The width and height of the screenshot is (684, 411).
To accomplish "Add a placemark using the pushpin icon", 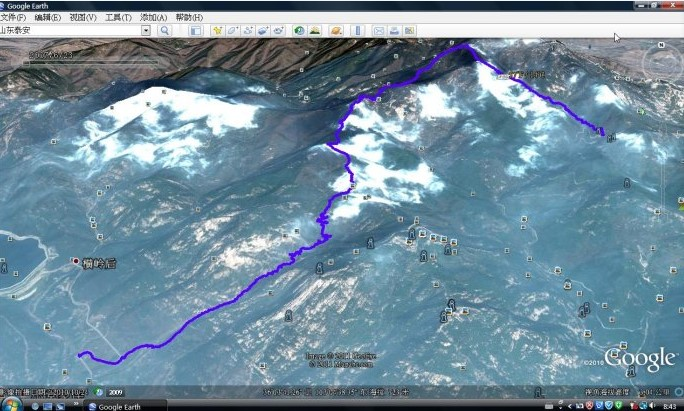I will pyautogui.click(x=217, y=31).
